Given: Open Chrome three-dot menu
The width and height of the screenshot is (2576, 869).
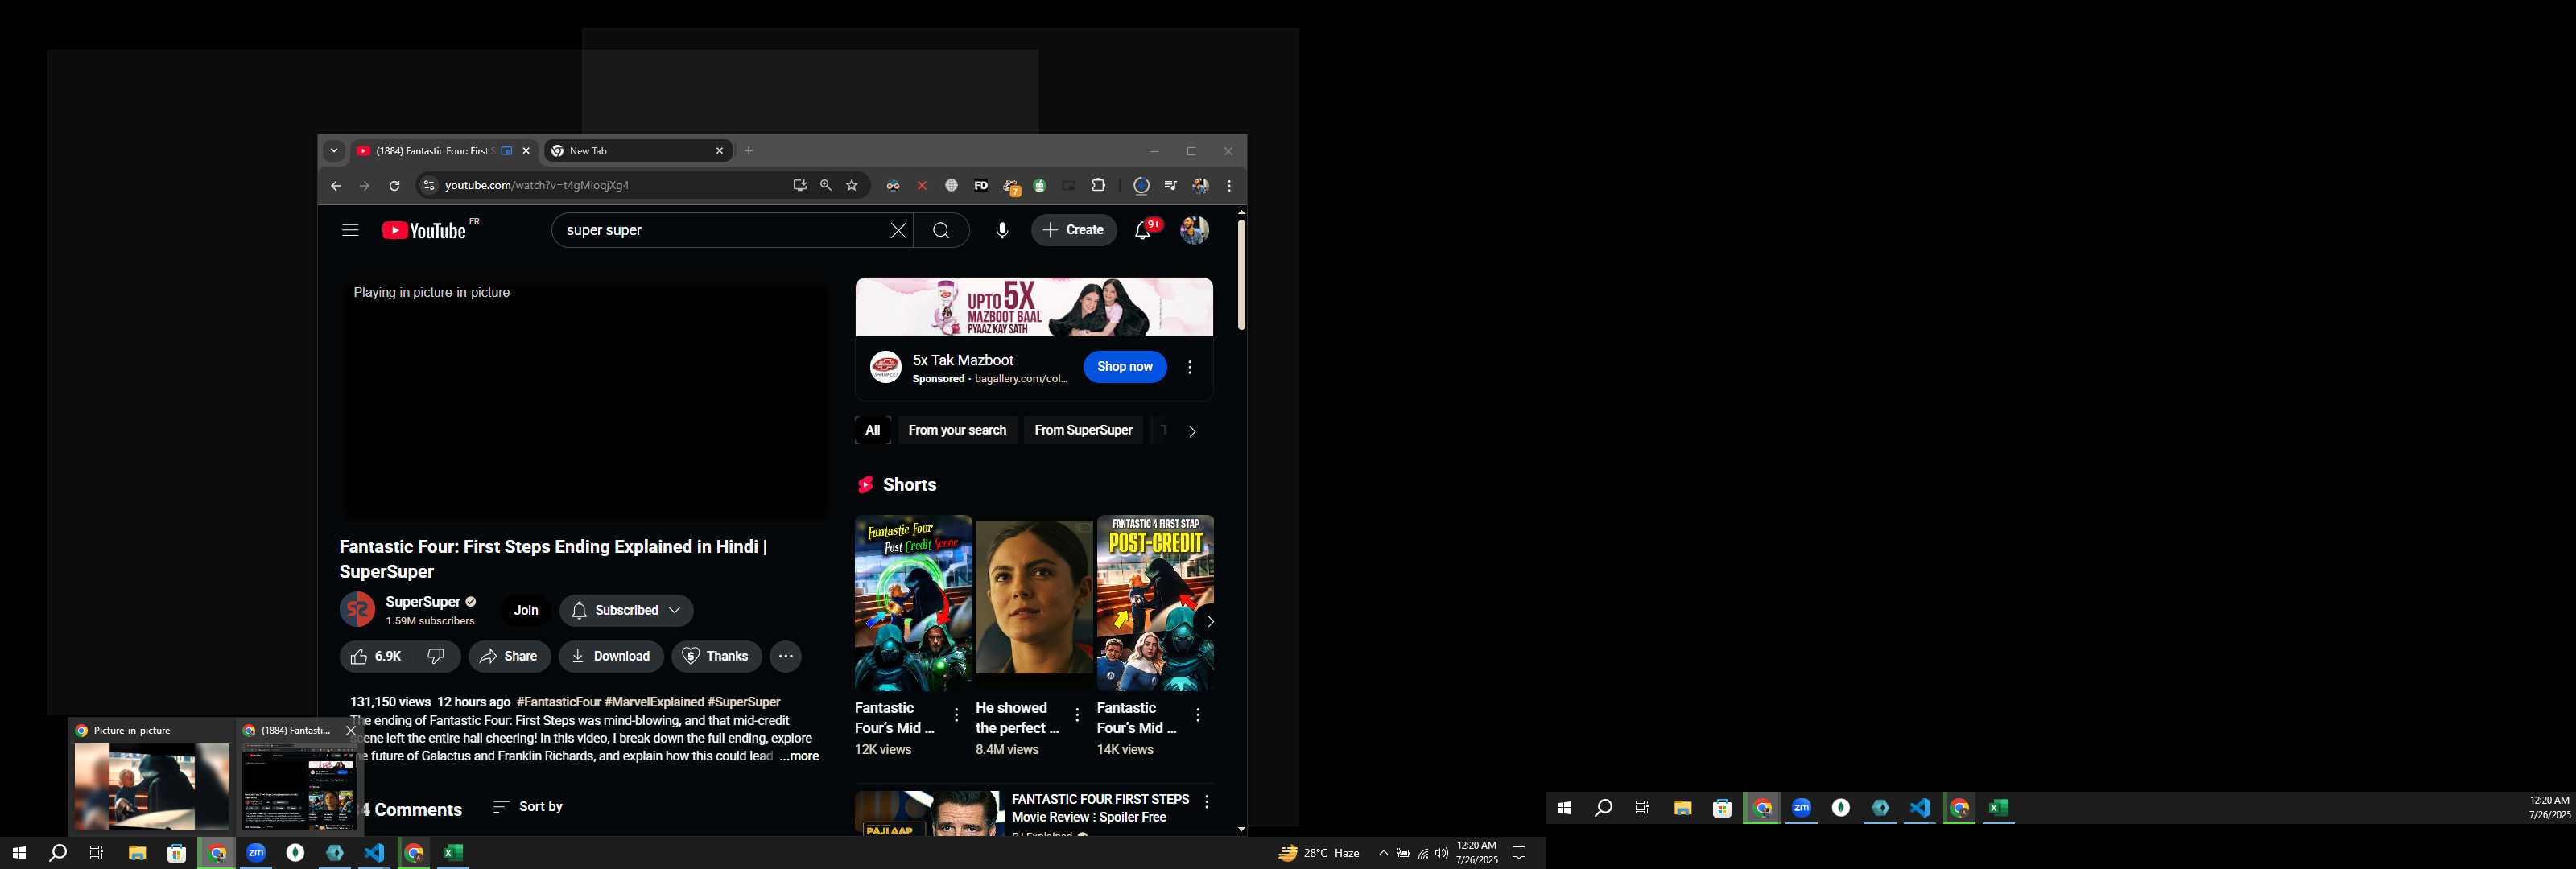Looking at the screenshot, I should click(1229, 186).
